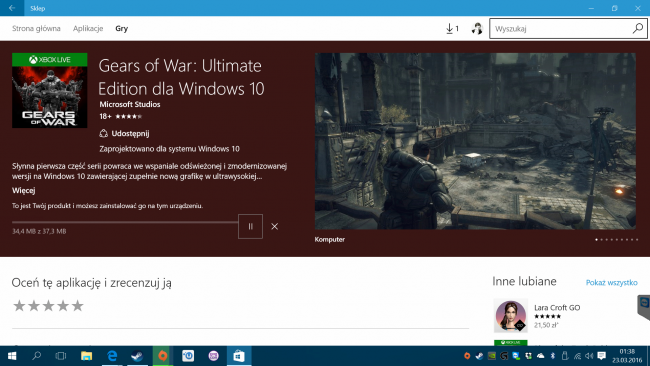
Task: Click the download progress bar
Action: coord(125,222)
